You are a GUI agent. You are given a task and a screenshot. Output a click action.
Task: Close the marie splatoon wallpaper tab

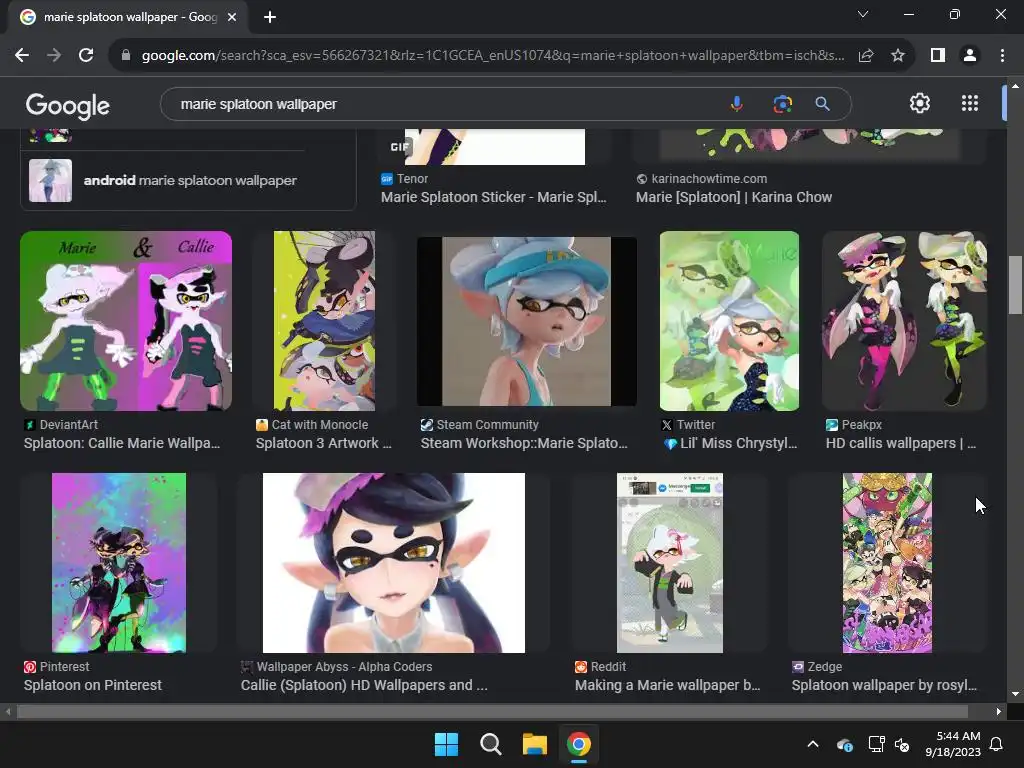232,17
